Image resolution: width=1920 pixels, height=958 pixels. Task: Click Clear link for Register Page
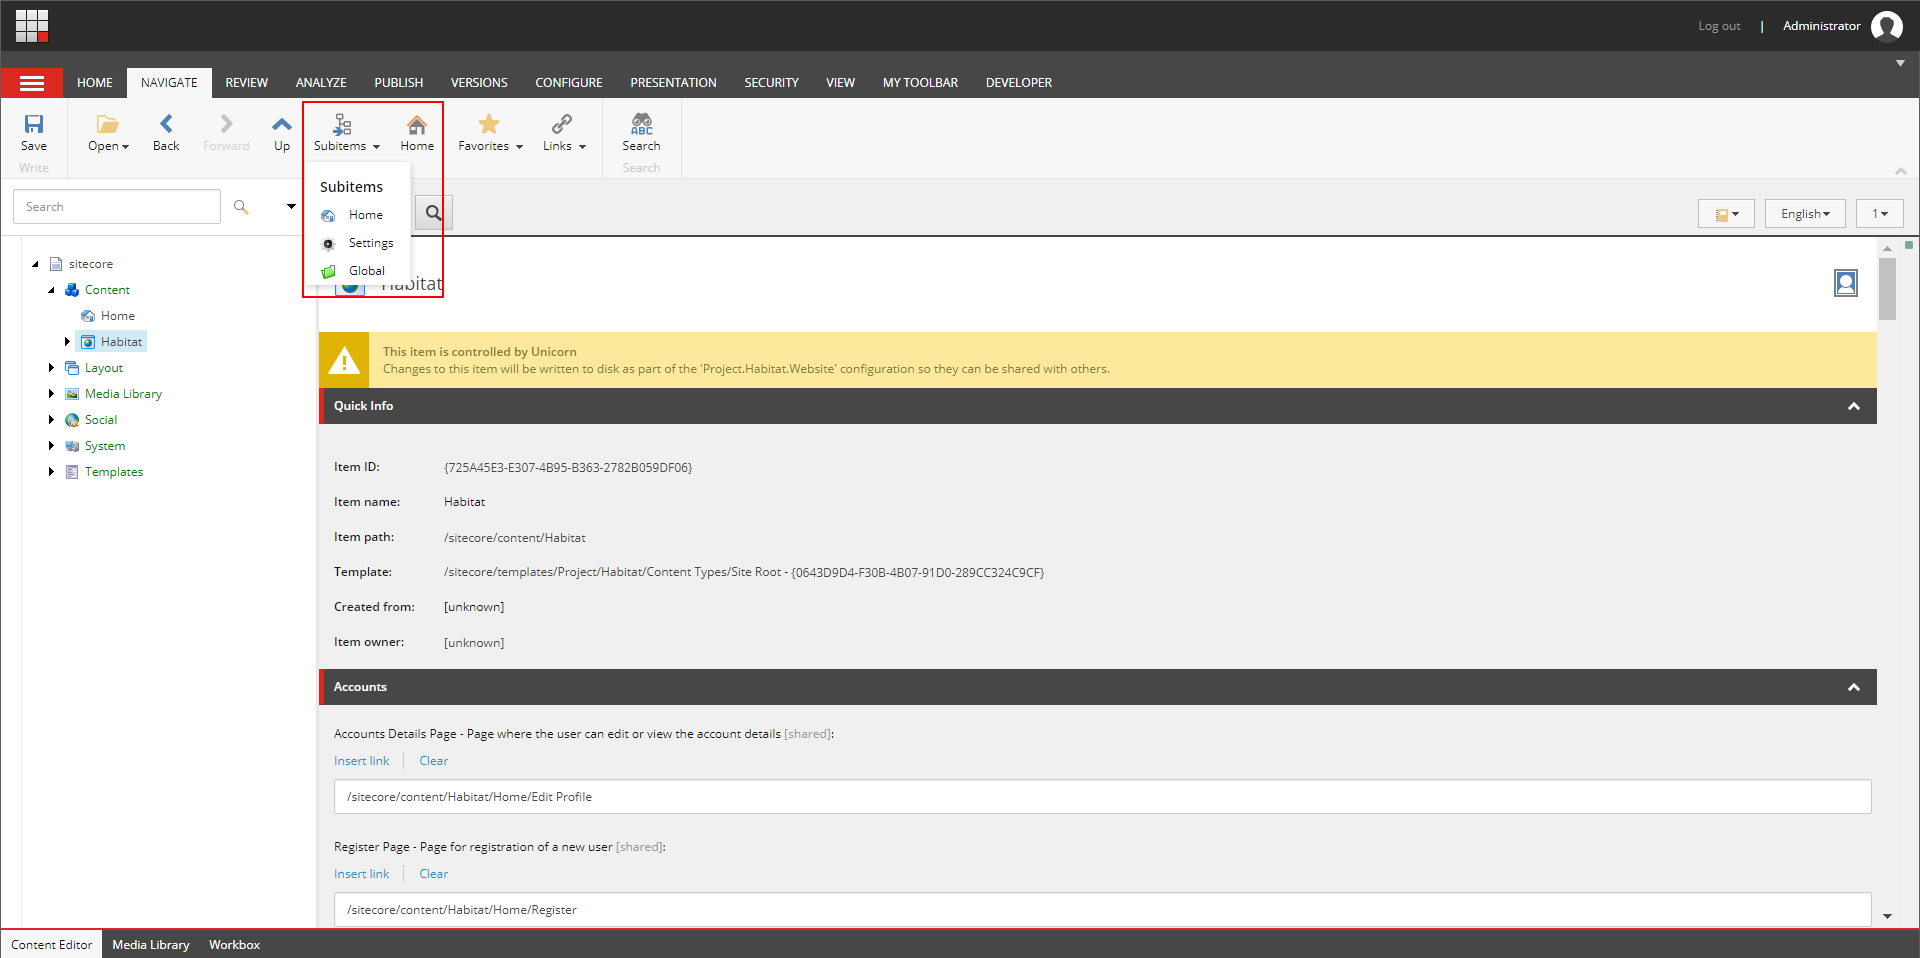pos(433,874)
